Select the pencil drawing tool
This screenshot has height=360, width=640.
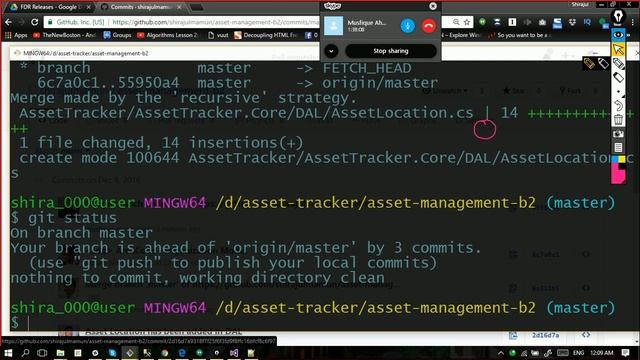point(618,64)
